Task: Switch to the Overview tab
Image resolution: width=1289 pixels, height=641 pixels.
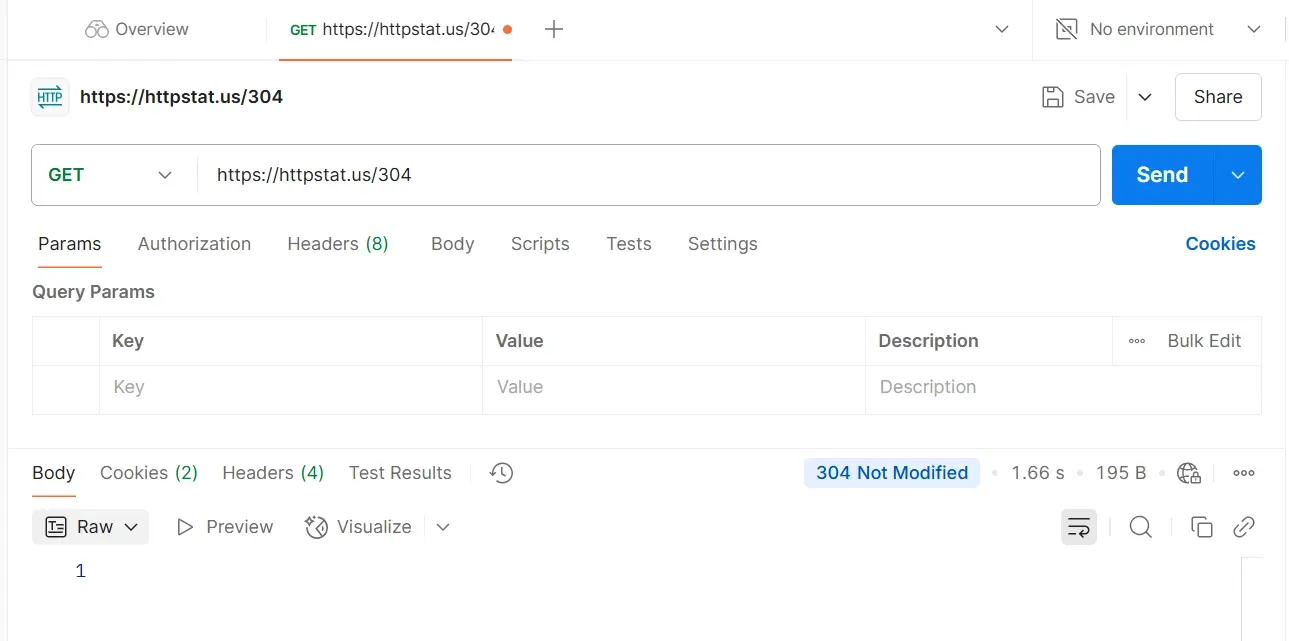Action: point(137,30)
